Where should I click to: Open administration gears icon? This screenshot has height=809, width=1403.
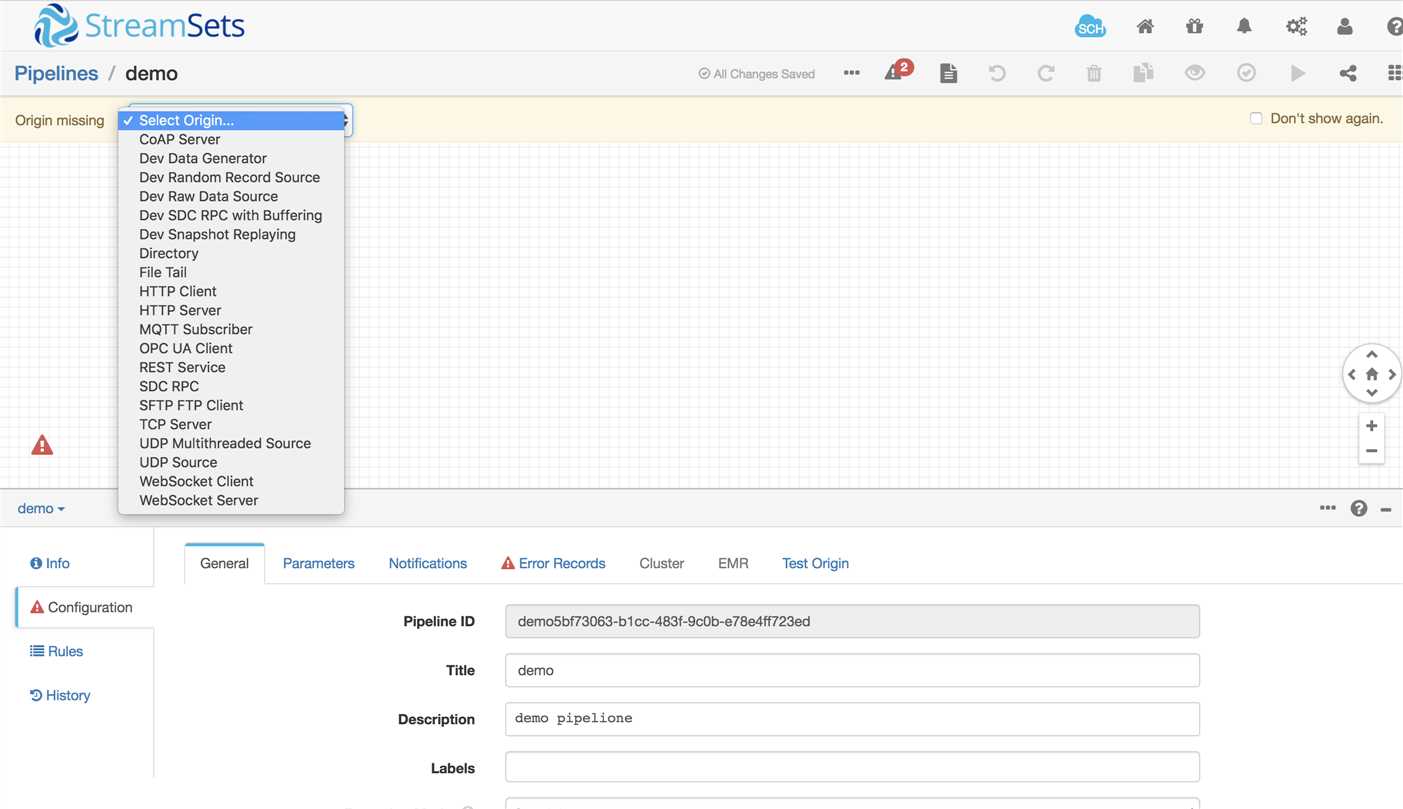tap(1296, 27)
